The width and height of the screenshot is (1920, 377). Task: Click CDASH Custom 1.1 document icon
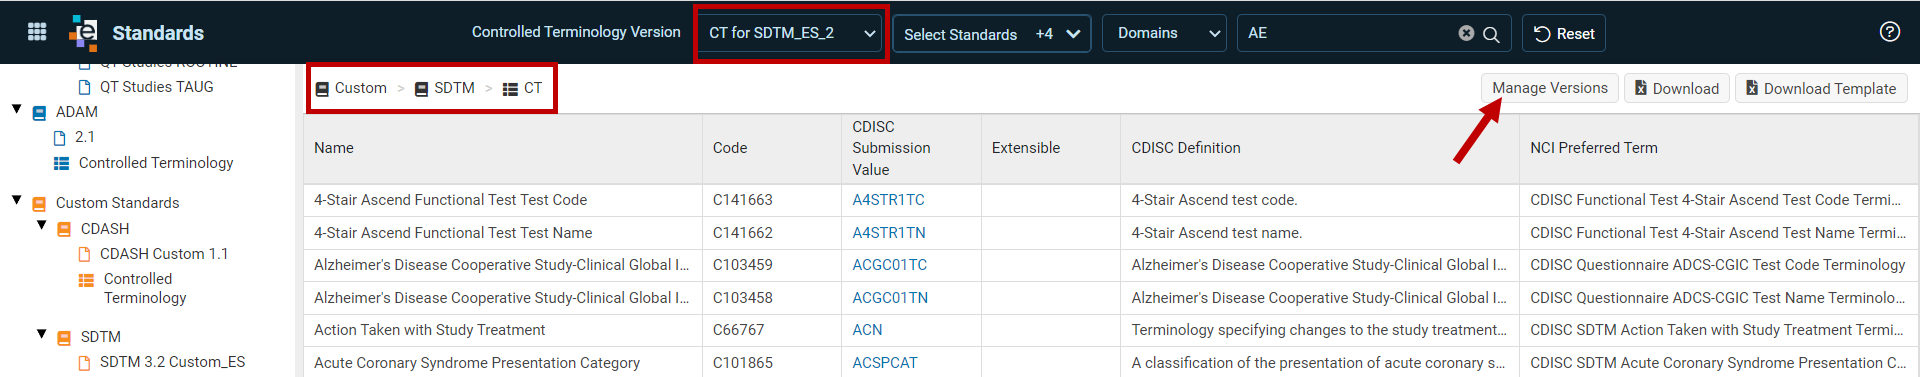85,254
